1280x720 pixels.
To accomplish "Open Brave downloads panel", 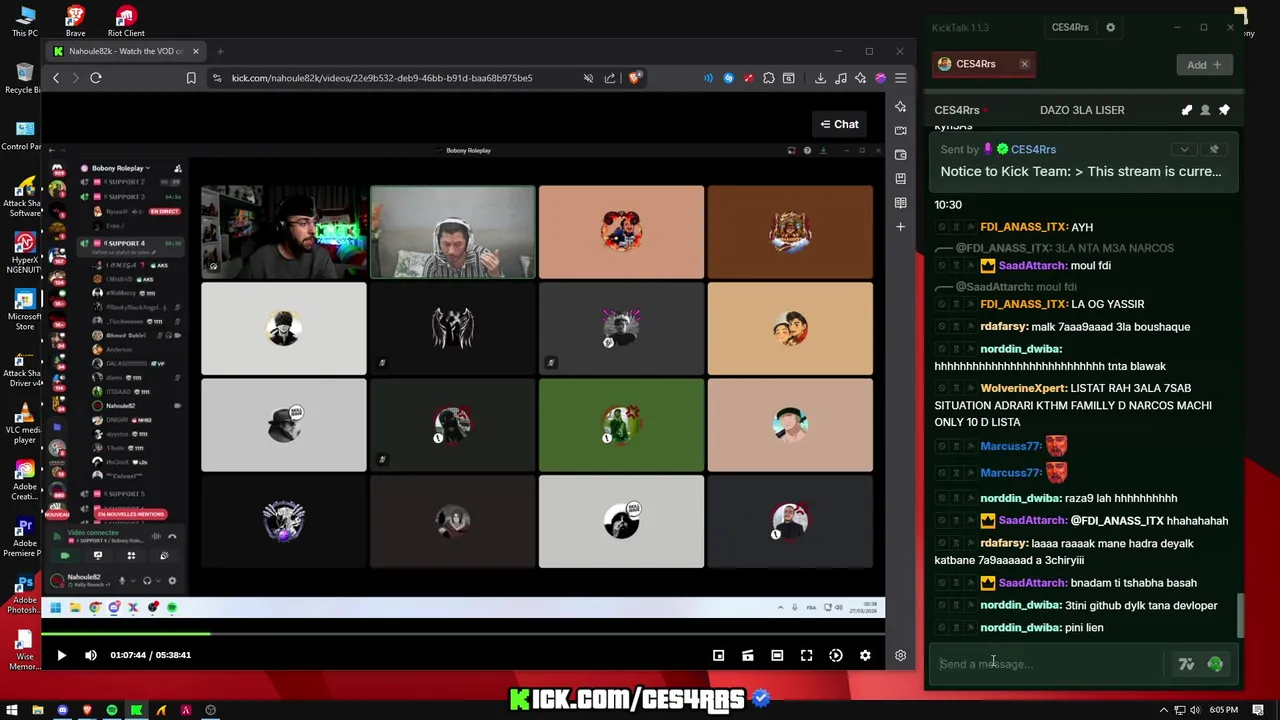I will [x=820, y=78].
